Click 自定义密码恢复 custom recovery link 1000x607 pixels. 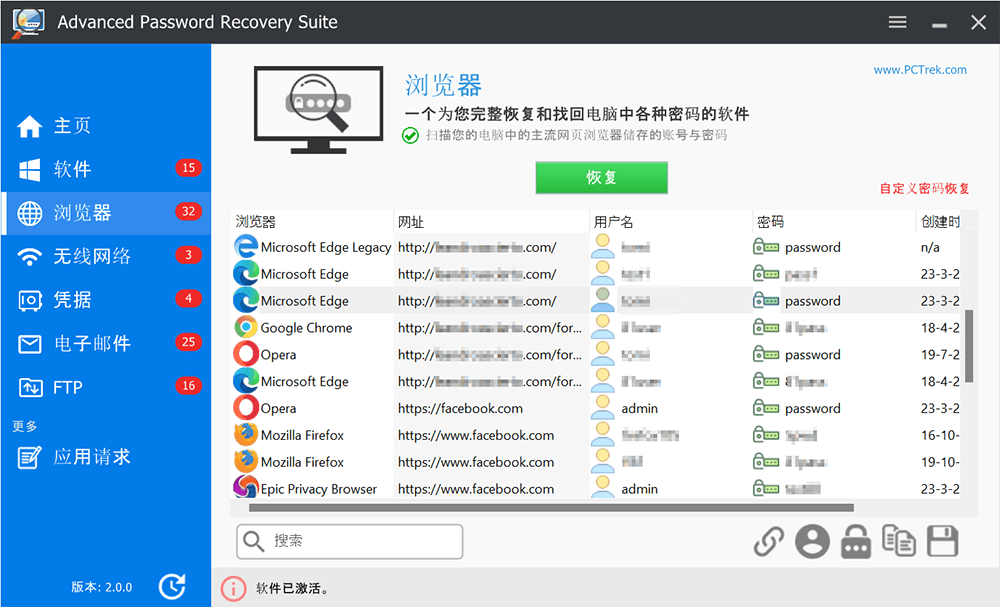(924, 188)
